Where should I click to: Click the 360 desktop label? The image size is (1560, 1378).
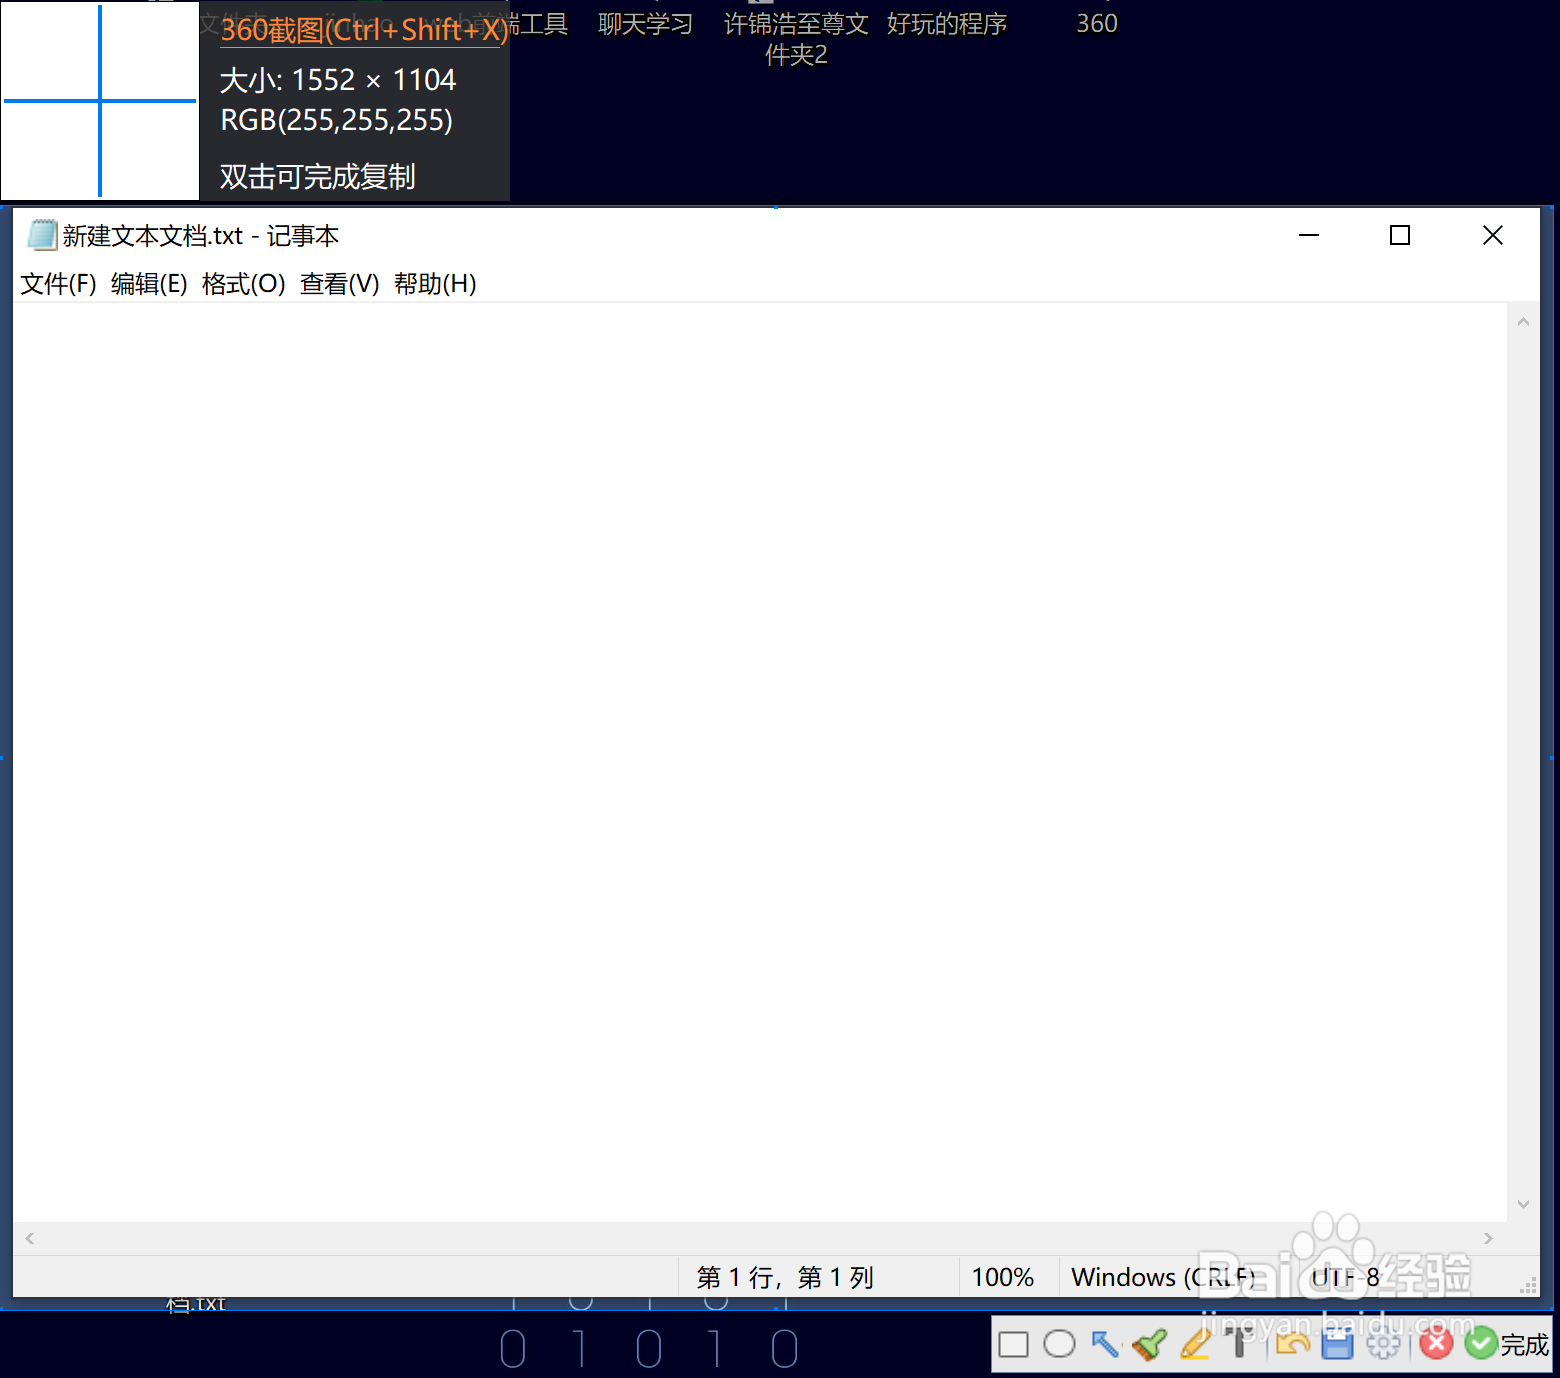pyautogui.click(x=1097, y=24)
